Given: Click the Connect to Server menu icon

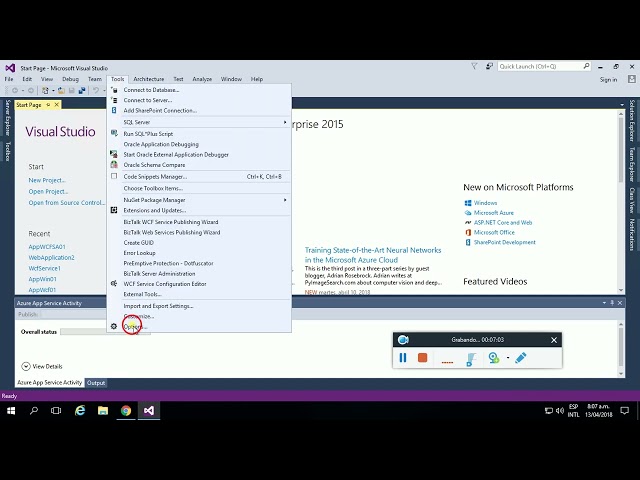Looking at the screenshot, I should click(x=114, y=100).
